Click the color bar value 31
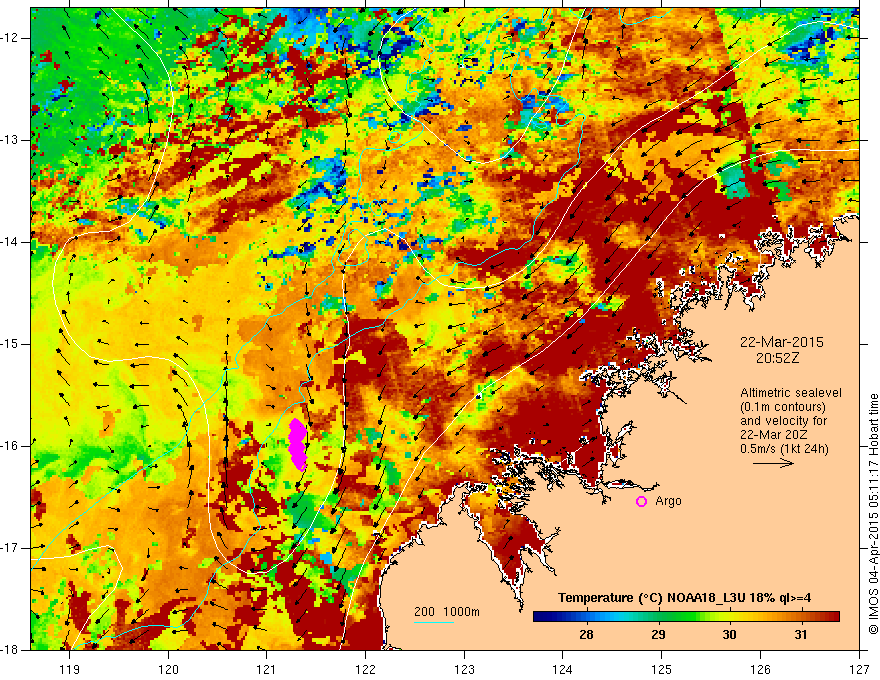 tap(800, 635)
